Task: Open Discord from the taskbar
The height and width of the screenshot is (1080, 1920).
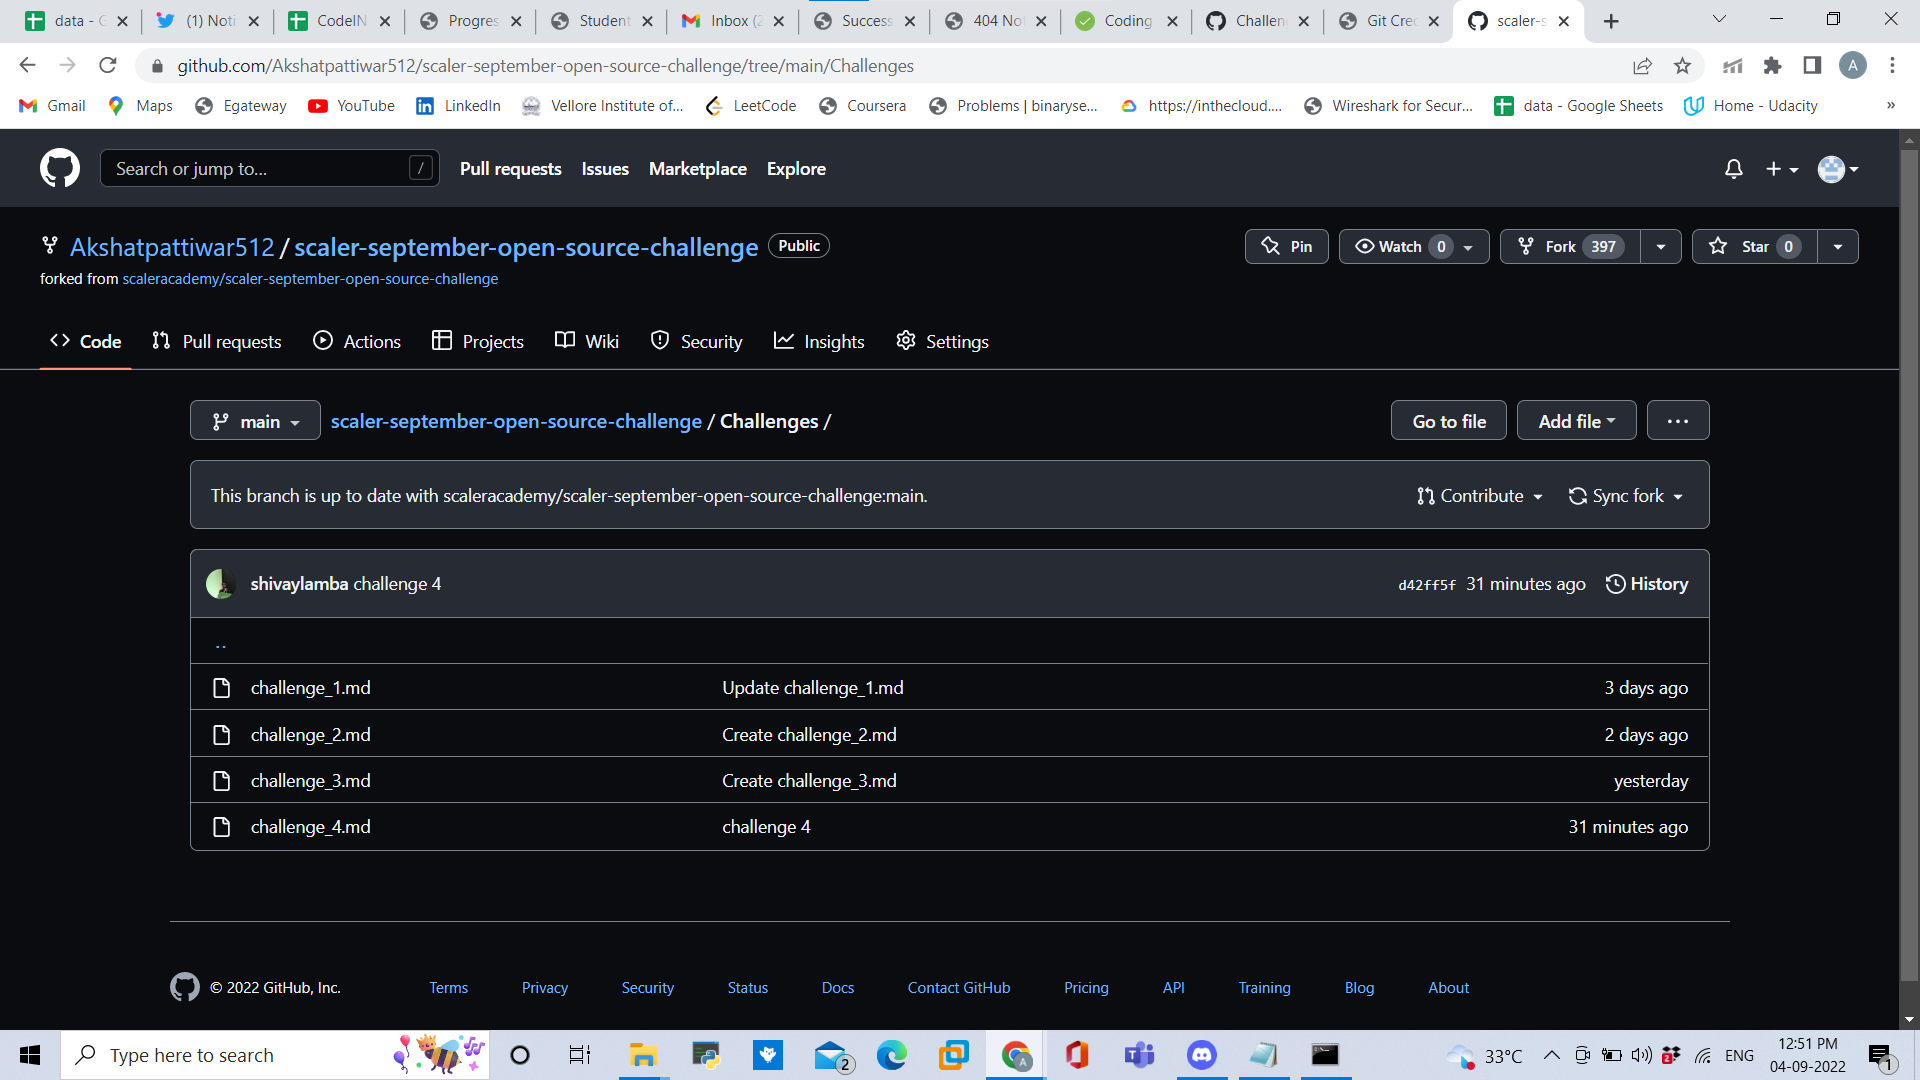Action: 1201,1054
